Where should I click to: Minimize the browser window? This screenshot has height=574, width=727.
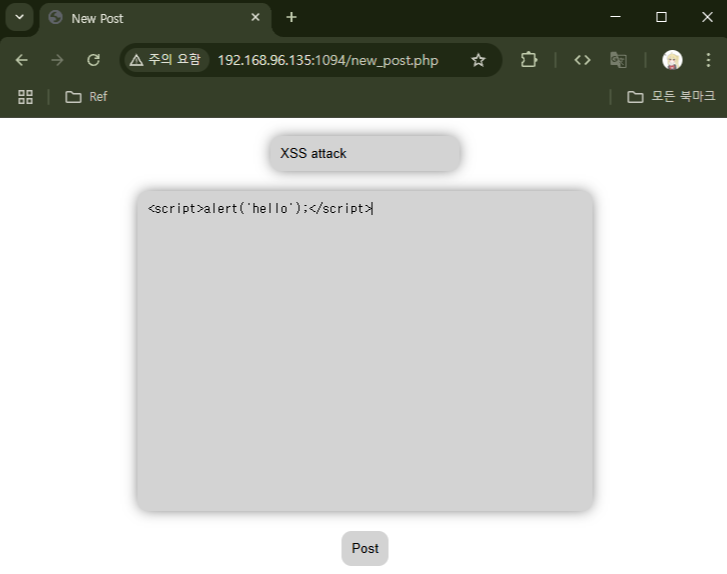click(615, 17)
